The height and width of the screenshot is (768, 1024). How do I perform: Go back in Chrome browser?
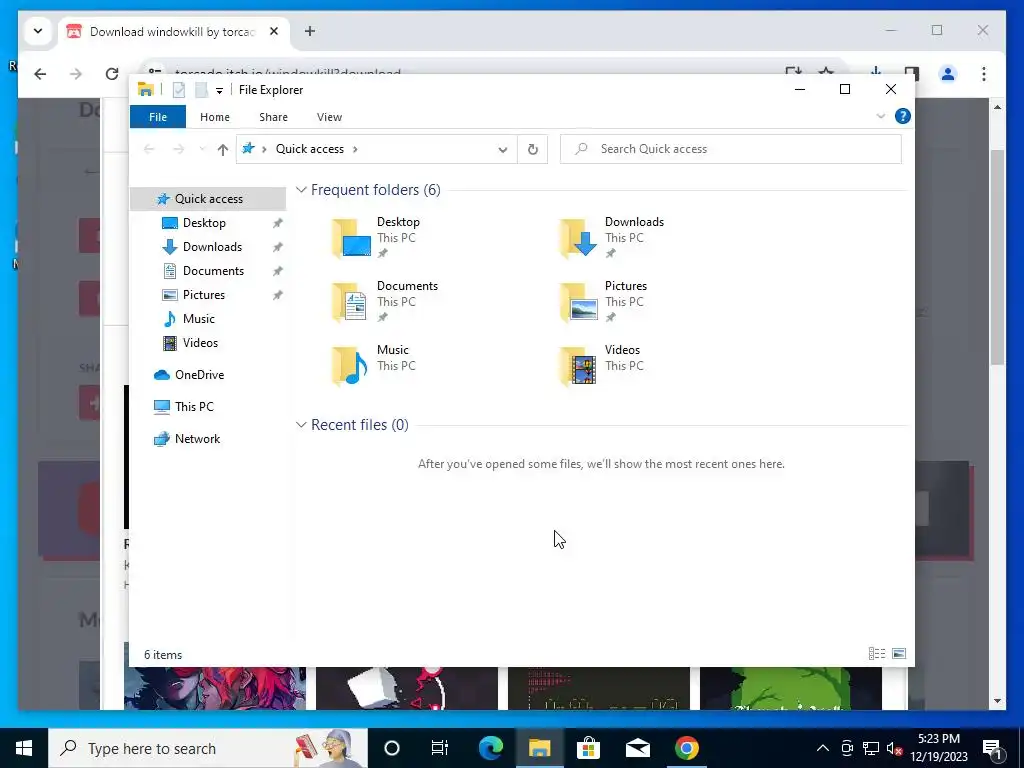[40, 74]
